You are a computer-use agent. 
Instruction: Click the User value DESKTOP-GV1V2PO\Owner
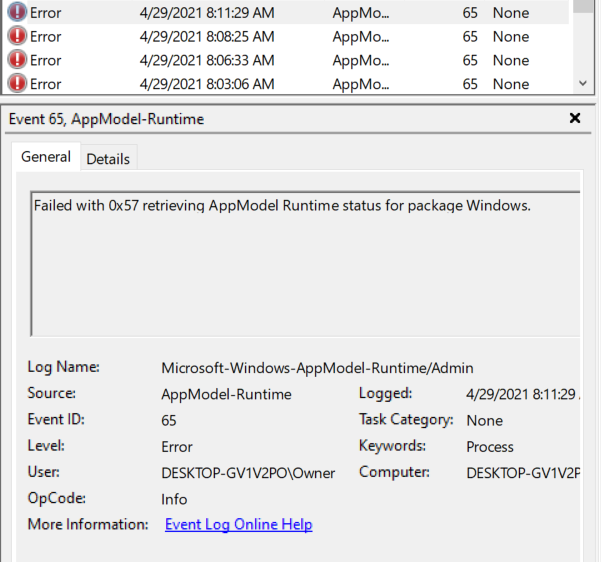[x=248, y=473]
